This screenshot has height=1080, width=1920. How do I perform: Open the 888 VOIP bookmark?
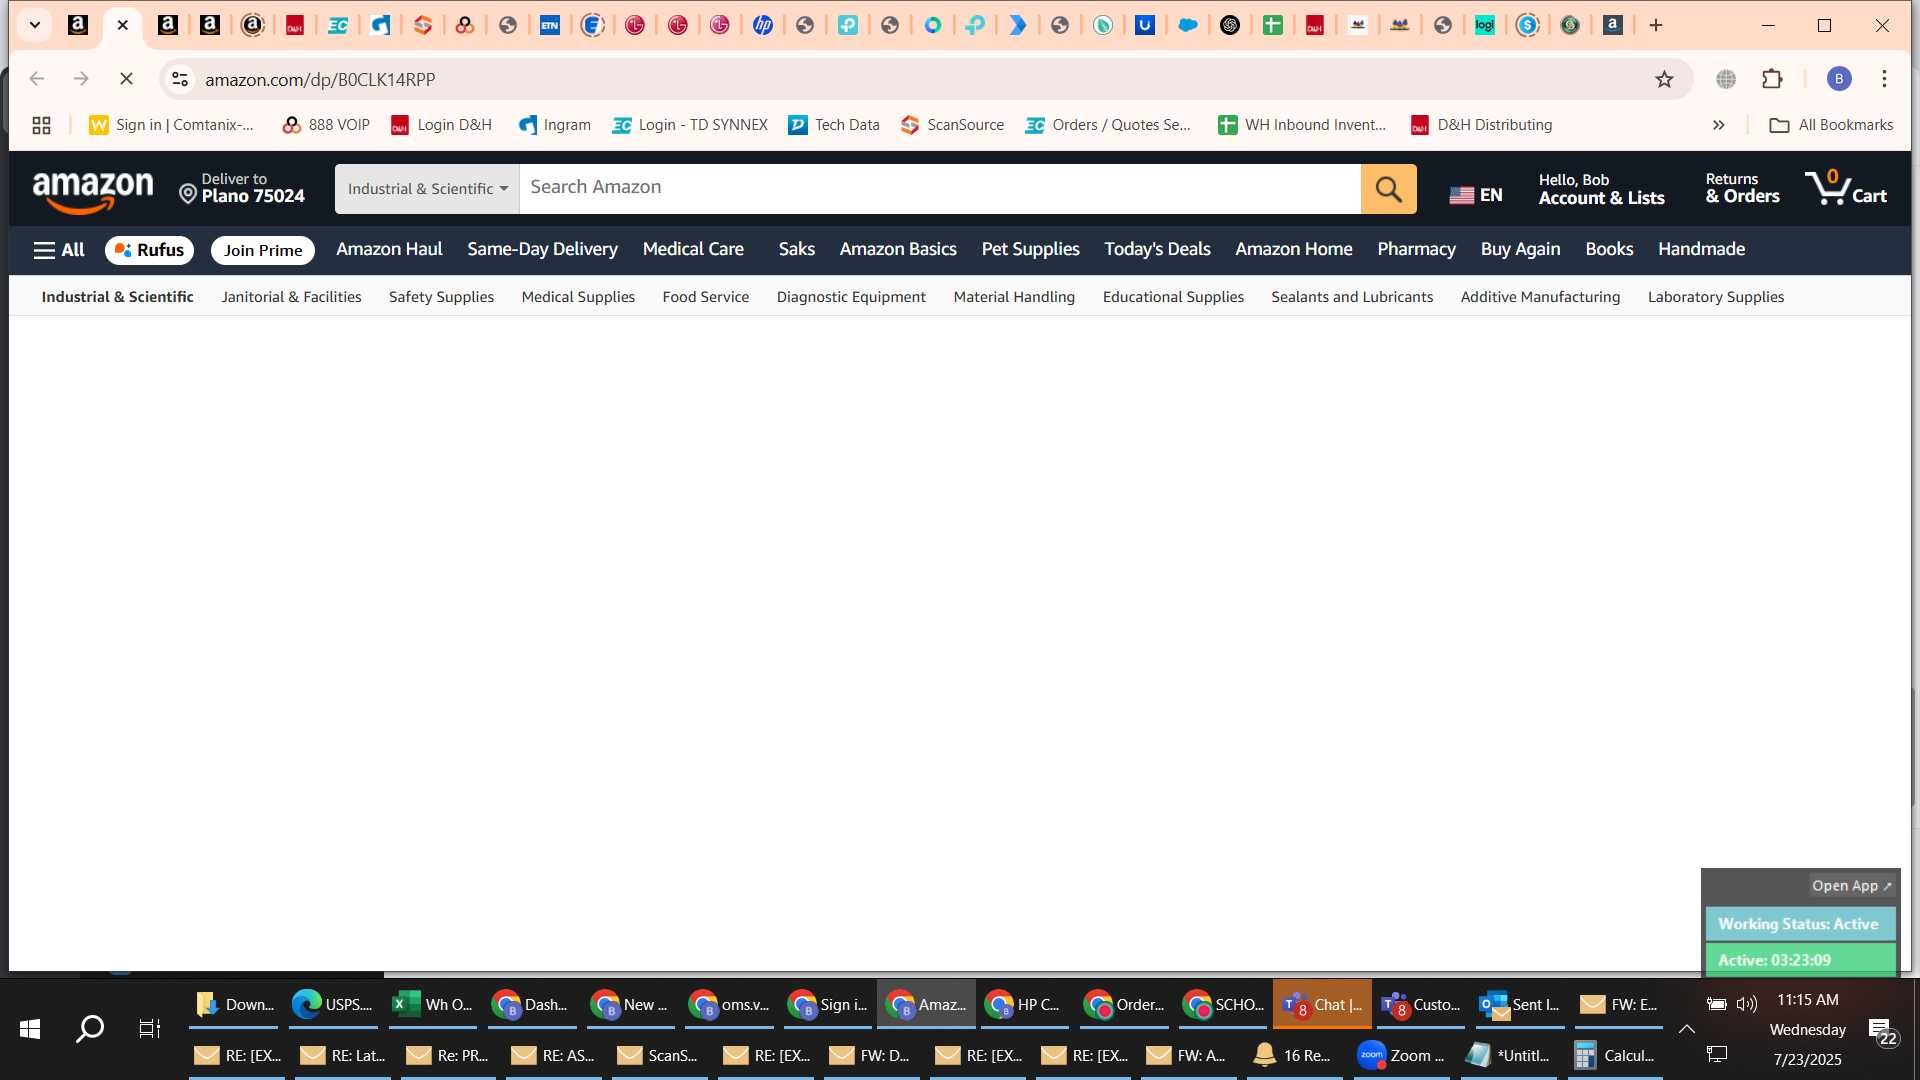(x=326, y=125)
